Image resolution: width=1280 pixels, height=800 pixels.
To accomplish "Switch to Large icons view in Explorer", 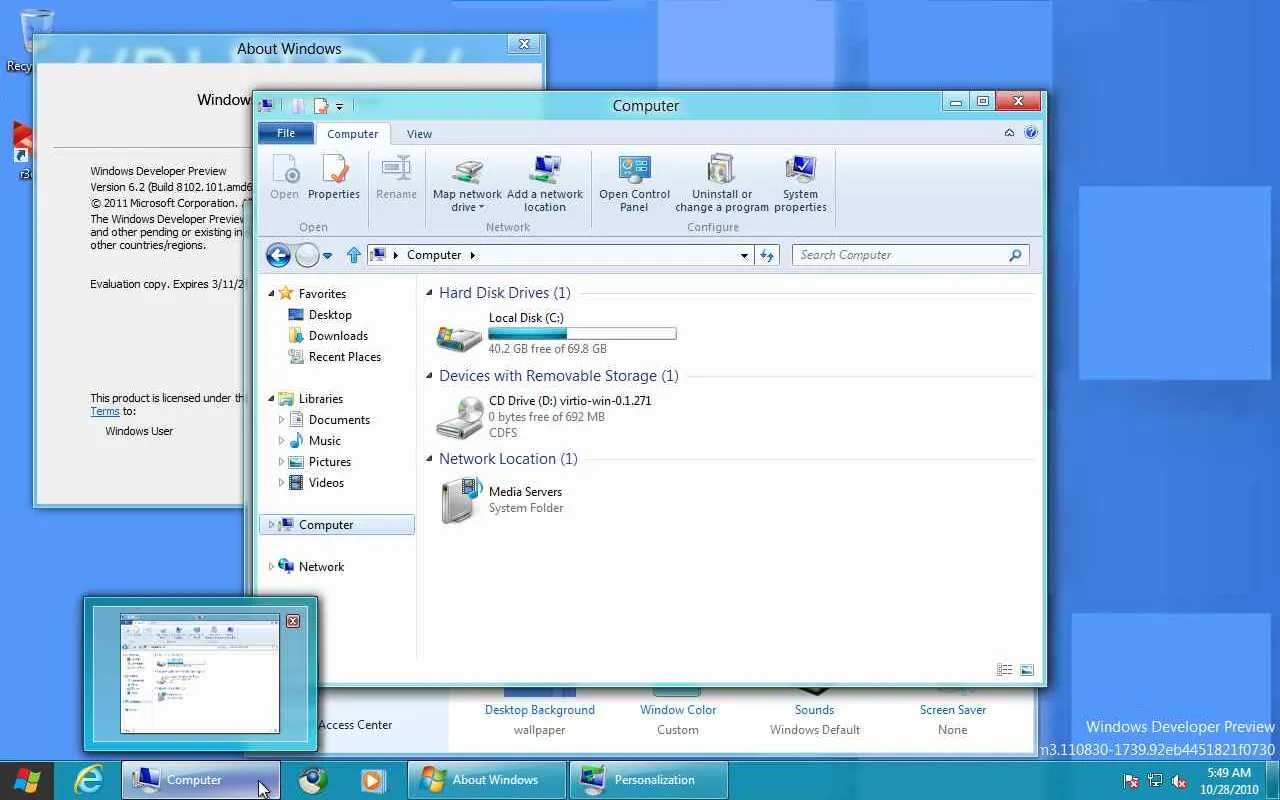I will click(1026, 670).
